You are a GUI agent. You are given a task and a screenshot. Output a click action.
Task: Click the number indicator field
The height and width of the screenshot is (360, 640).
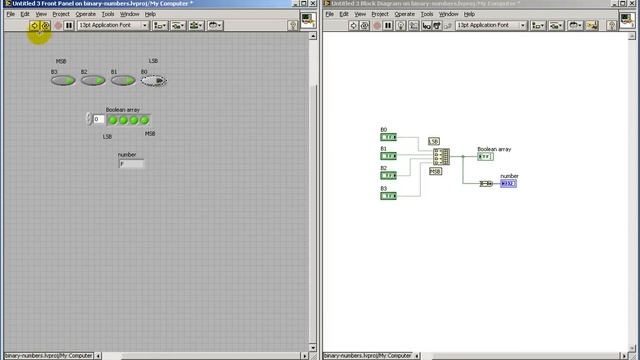pyautogui.click(x=131, y=164)
